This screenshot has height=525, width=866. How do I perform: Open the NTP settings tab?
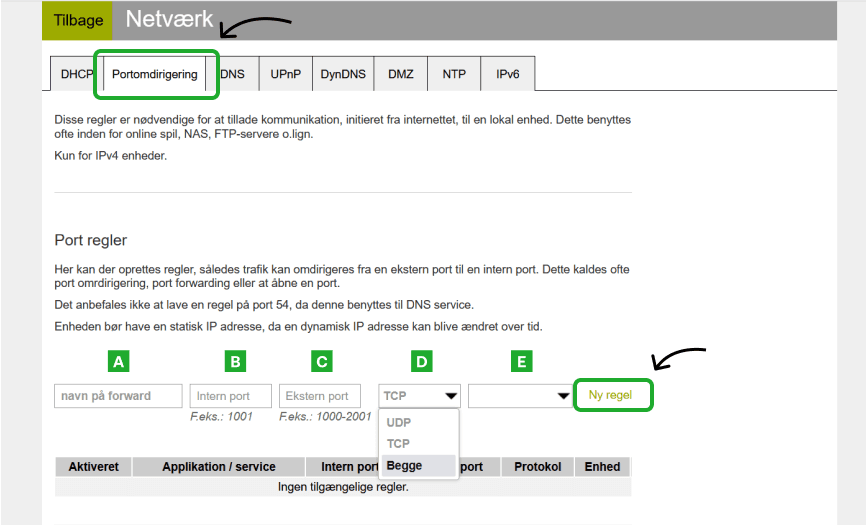[454, 75]
